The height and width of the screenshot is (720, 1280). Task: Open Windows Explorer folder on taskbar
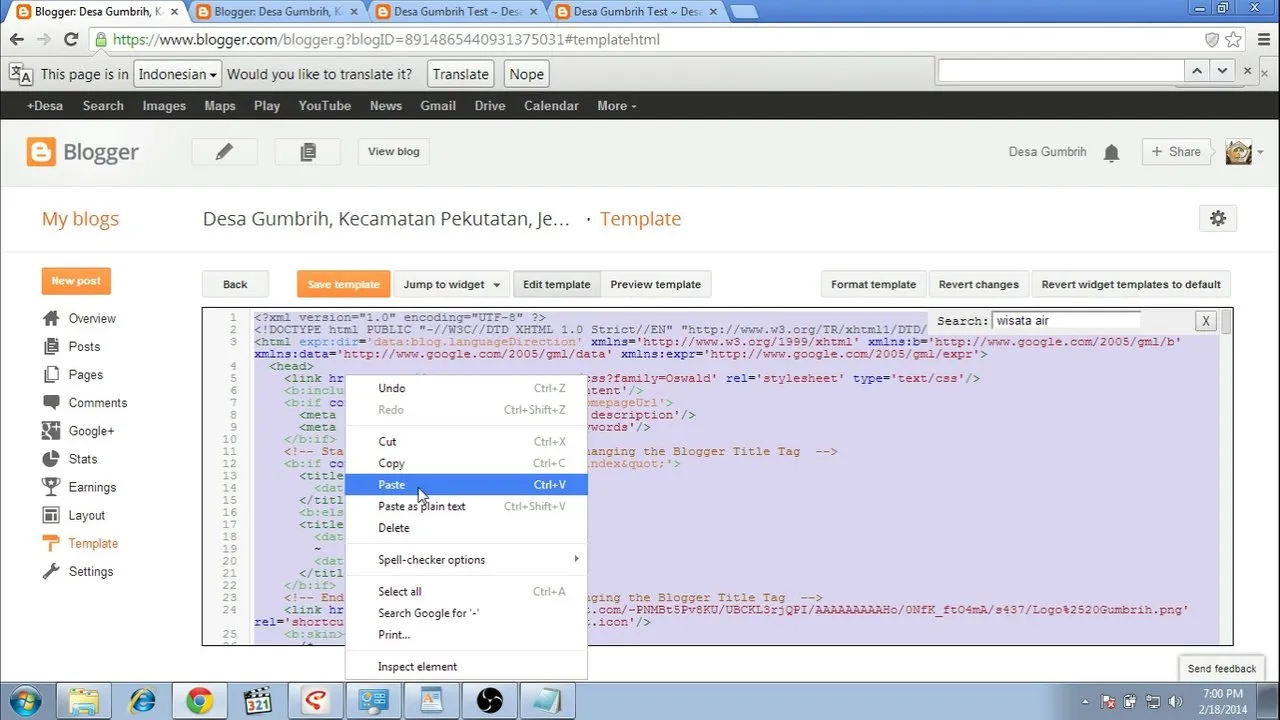[83, 700]
